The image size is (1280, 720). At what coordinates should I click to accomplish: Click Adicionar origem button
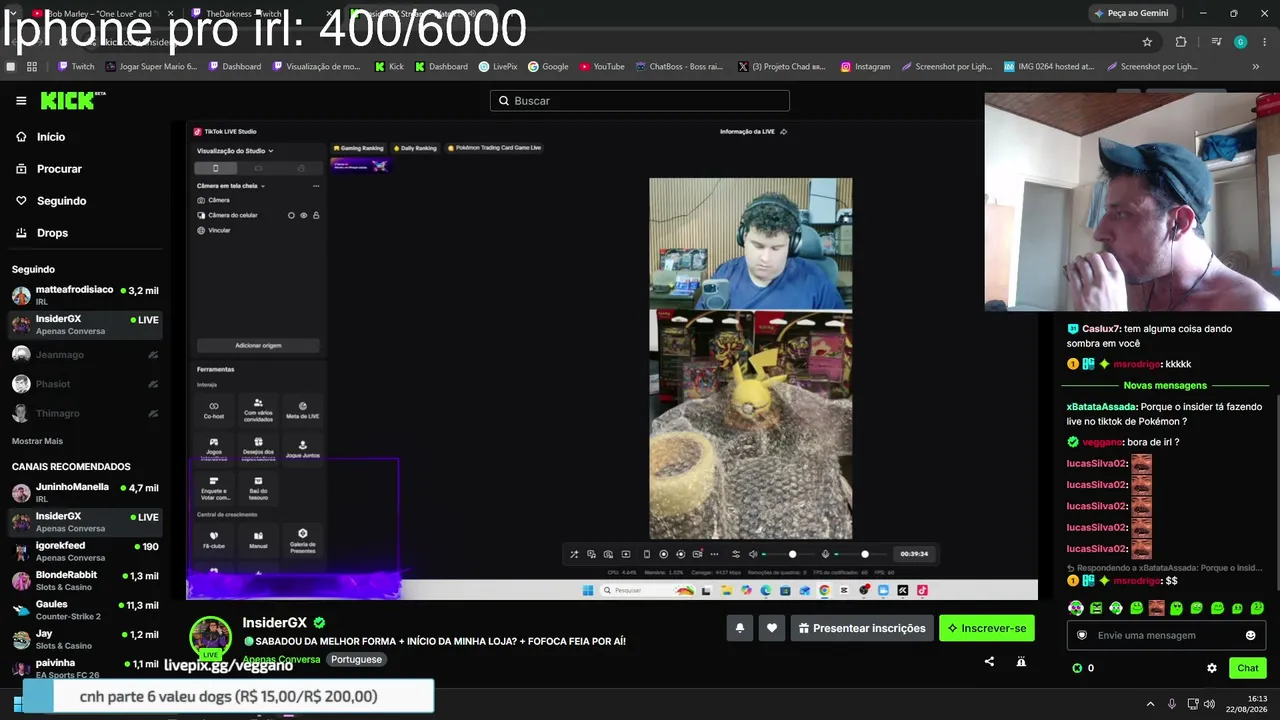(x=258, y=345)
